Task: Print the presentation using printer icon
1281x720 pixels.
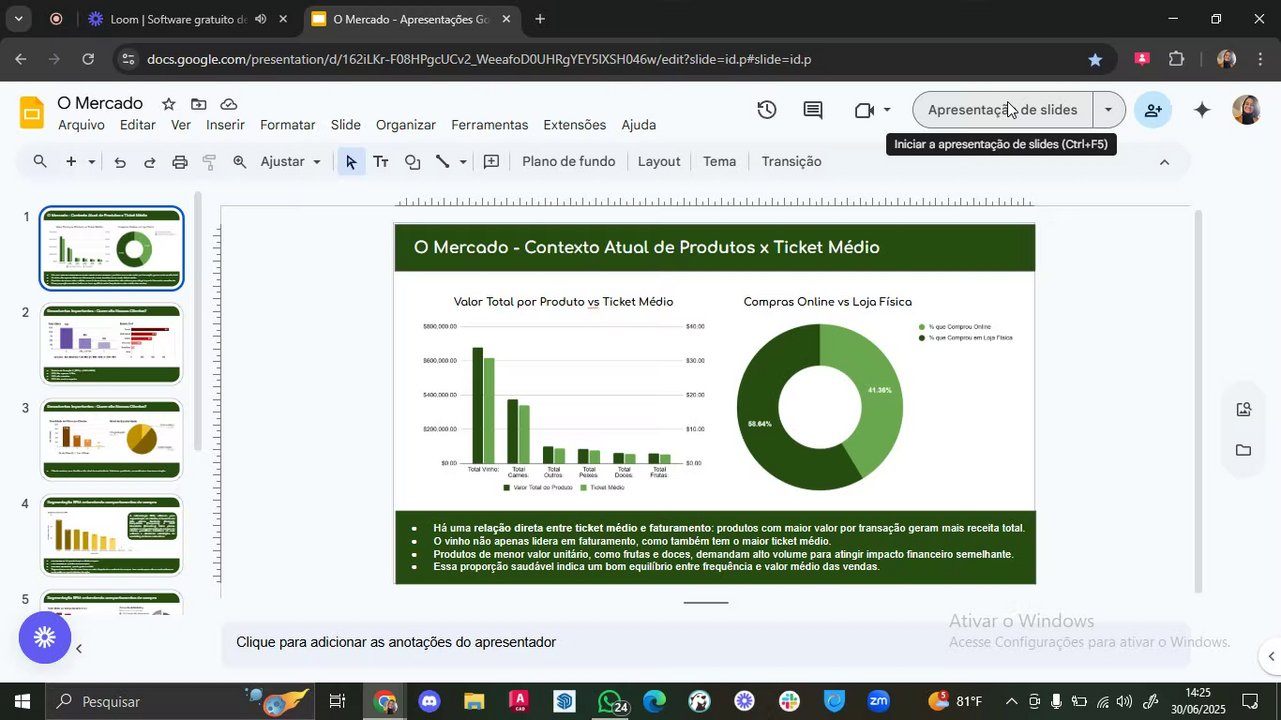Action: tap(180, 162)
